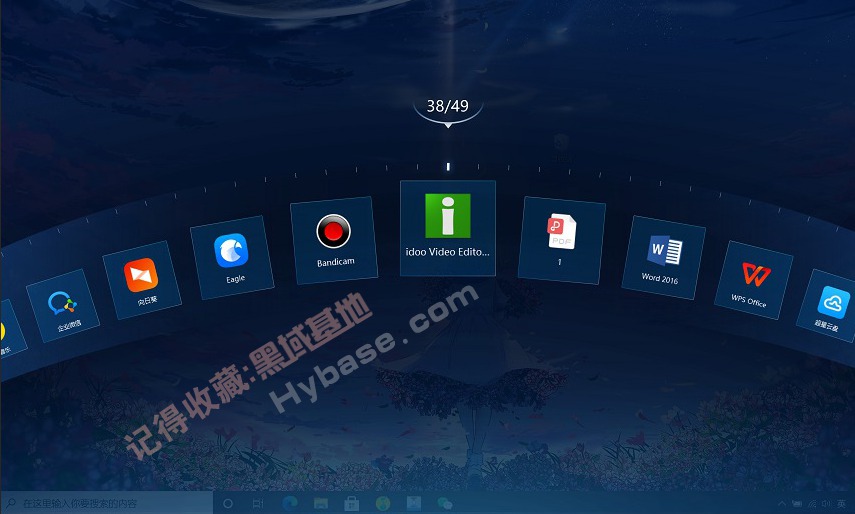Click the volume icon in system tray
Image resolution: width=855 pixels, height=514 pixels.
pos(826,504)
